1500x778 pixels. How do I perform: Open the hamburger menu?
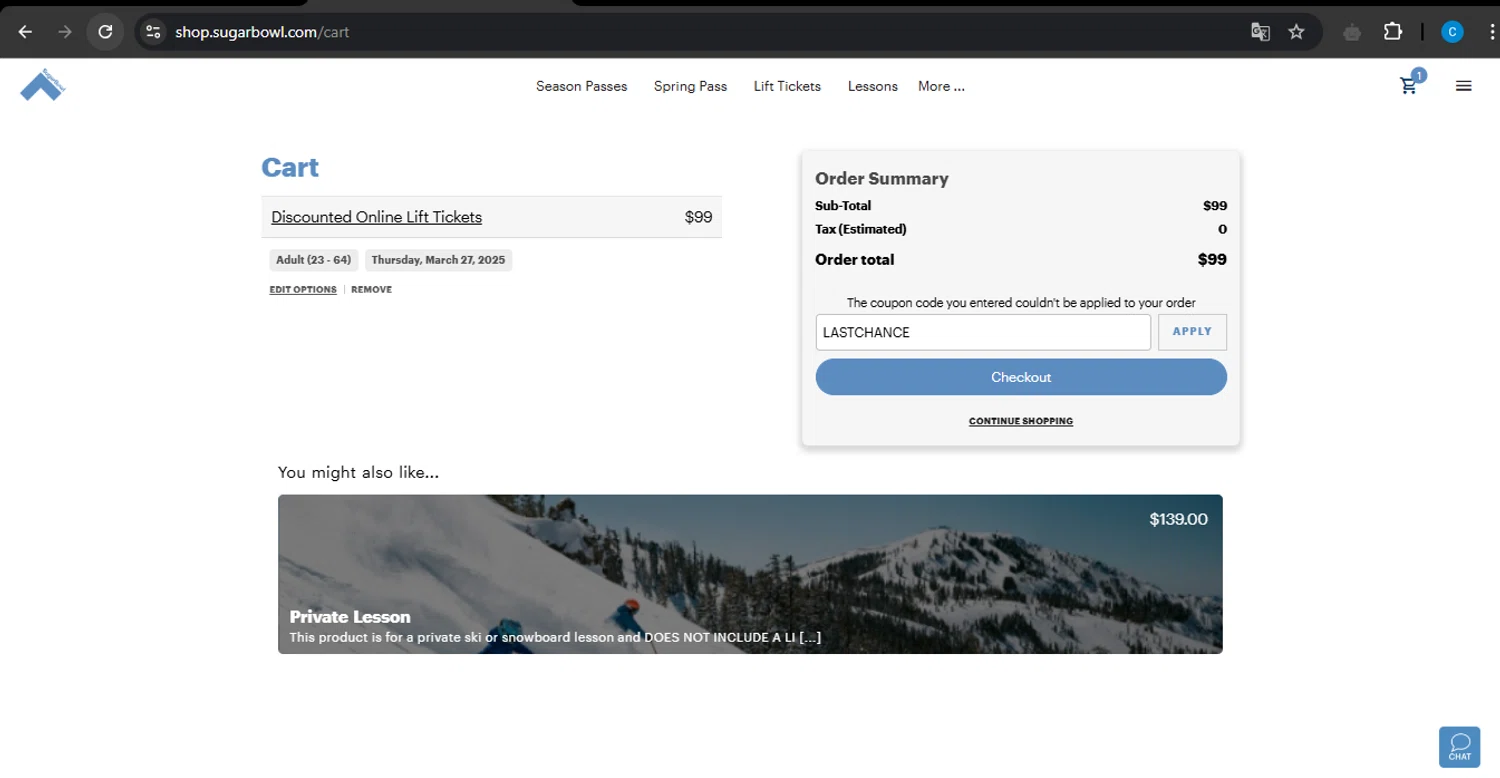pyautogui.click(x=1464, y=86)
